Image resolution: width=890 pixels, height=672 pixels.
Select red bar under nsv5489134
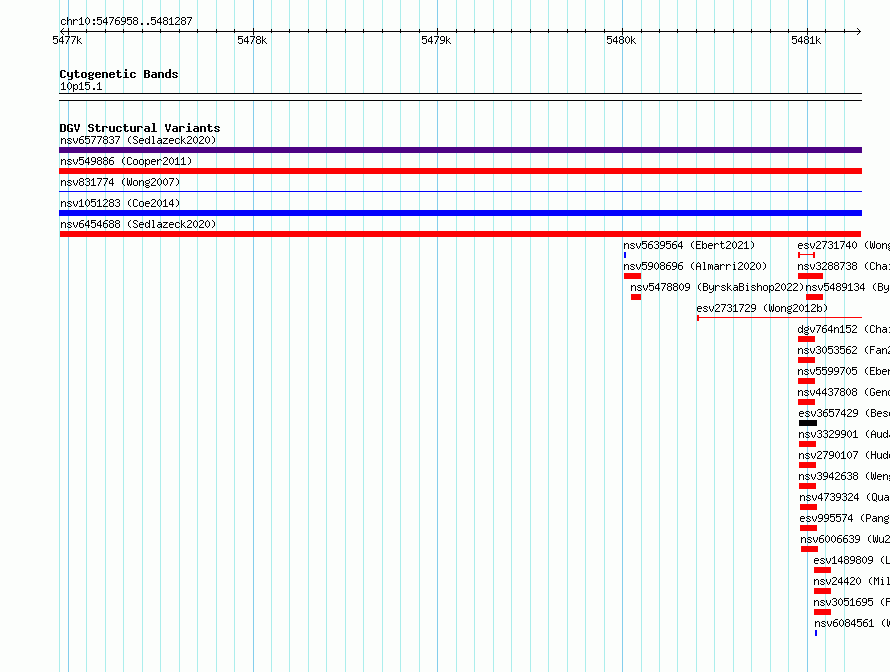815,297
